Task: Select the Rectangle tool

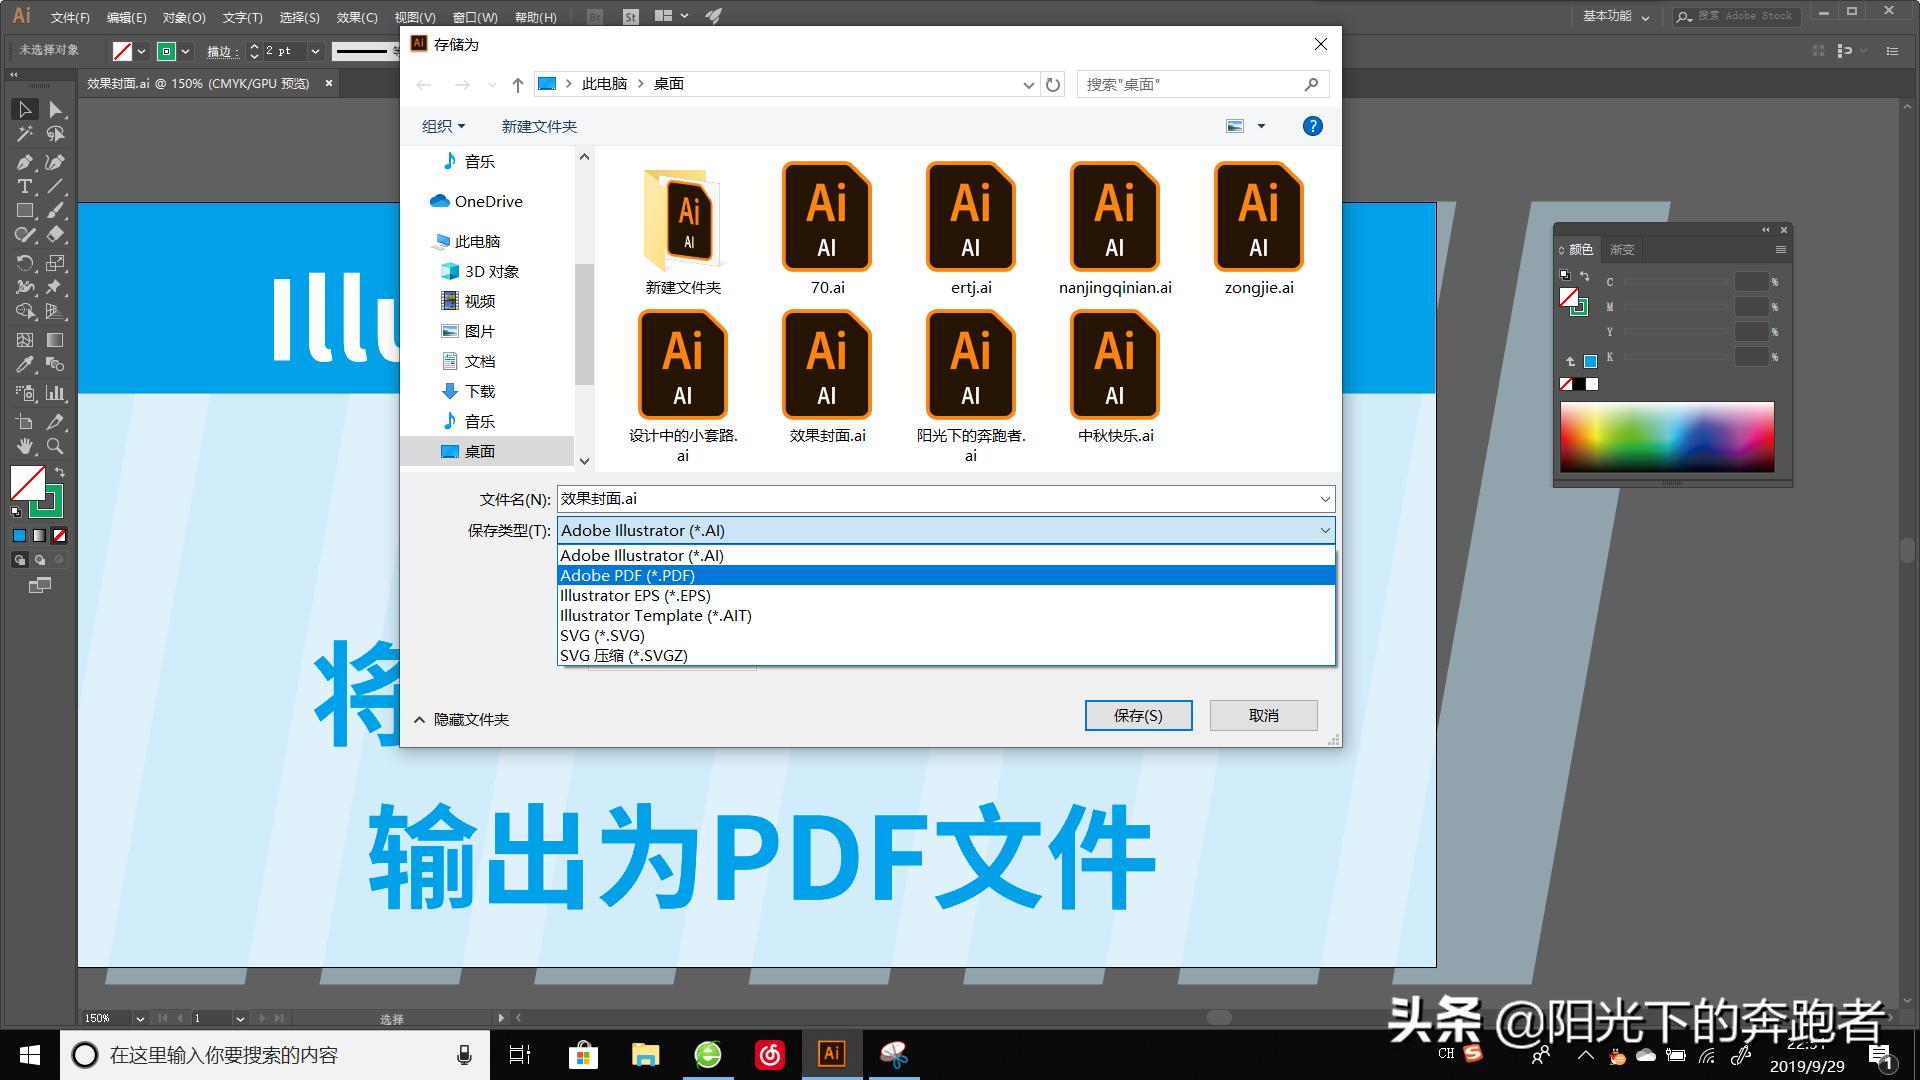Action: point(24,211)
